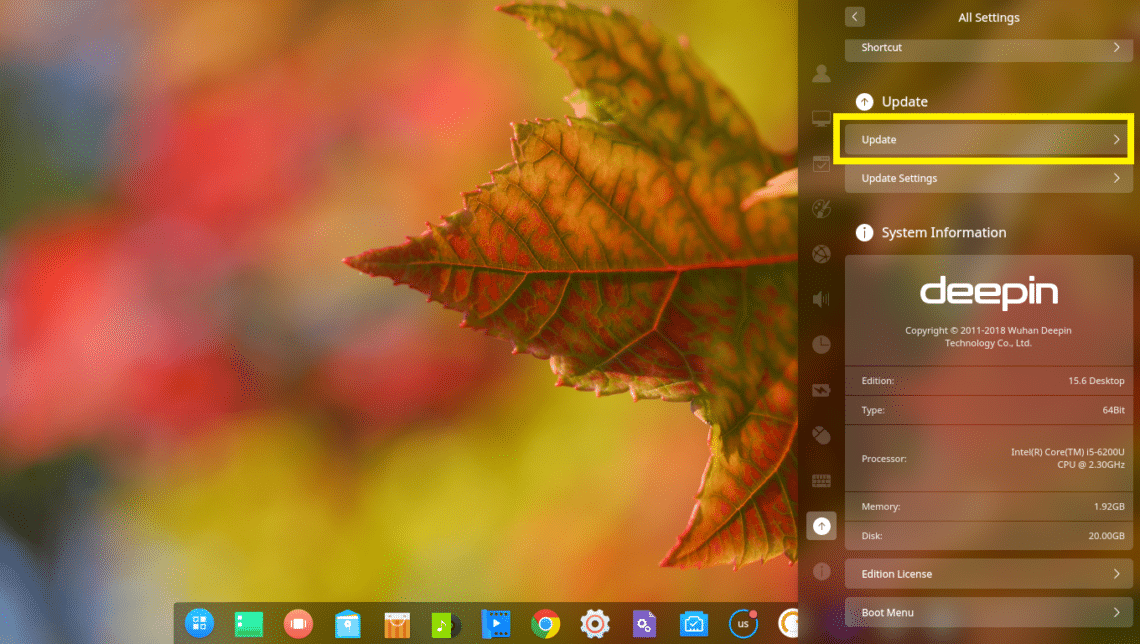The height and width of the screenshot is (644, 1140).
Task: Click the chevron on Edition License row
Action: click(x=1117, y=574)
